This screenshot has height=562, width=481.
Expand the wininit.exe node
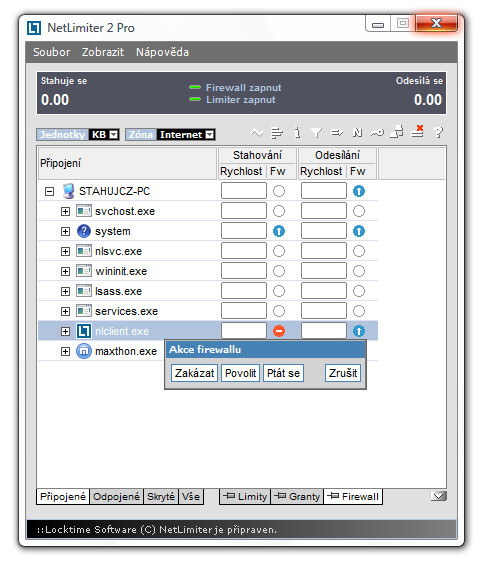(x=65, y=271)
